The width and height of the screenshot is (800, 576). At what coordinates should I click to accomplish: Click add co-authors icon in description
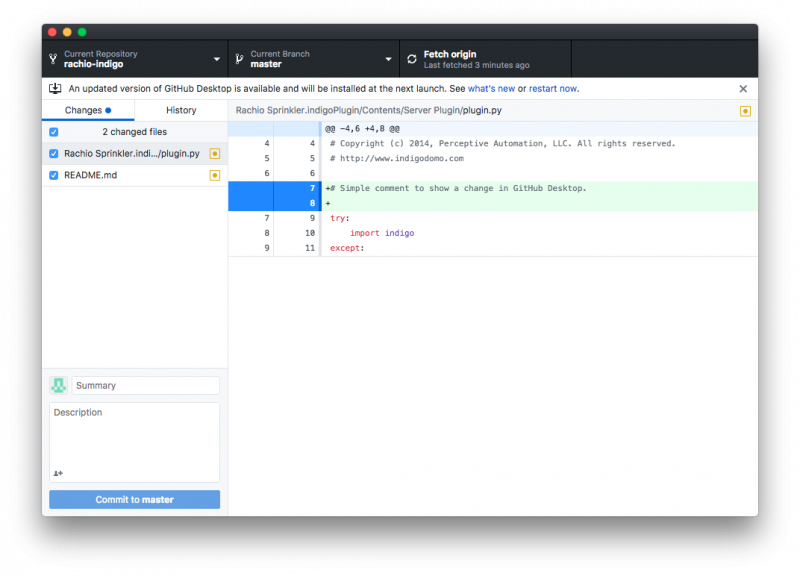pos(58,473)
